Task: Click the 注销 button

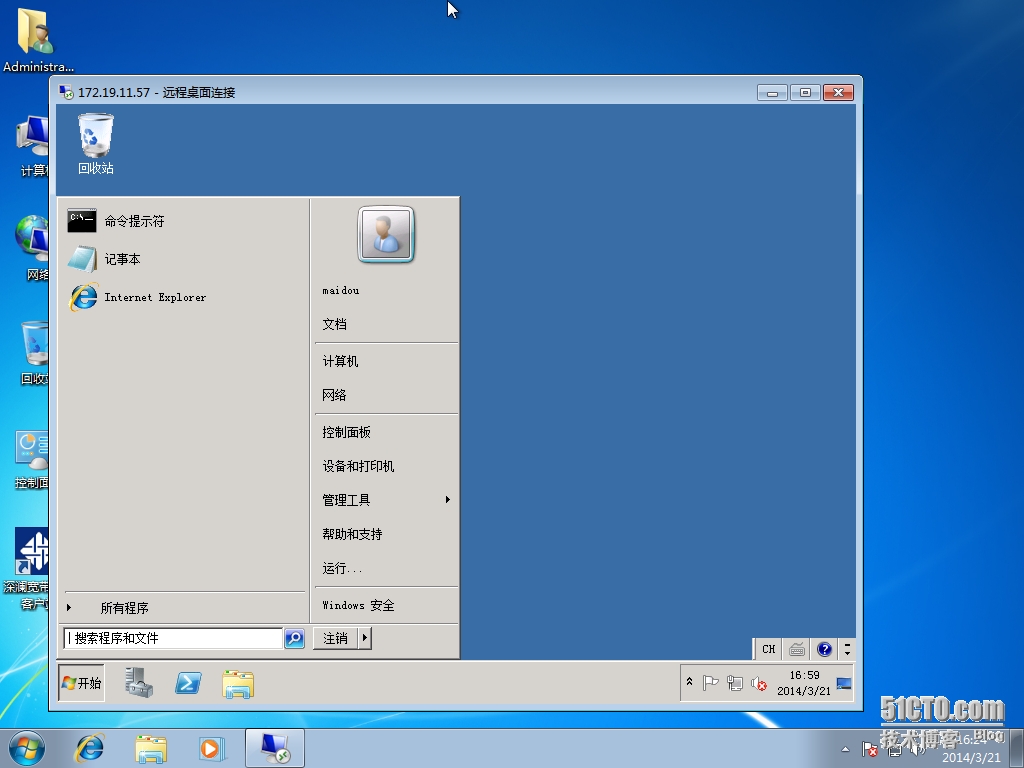Action: [x=336, y=638]
